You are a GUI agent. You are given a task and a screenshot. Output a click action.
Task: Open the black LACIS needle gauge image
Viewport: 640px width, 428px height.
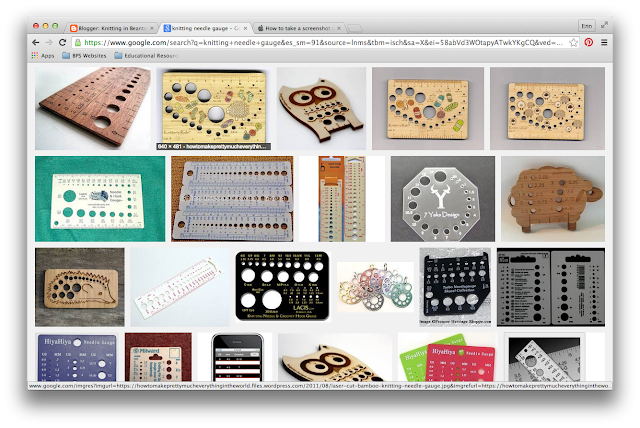(x=282, y=286)
